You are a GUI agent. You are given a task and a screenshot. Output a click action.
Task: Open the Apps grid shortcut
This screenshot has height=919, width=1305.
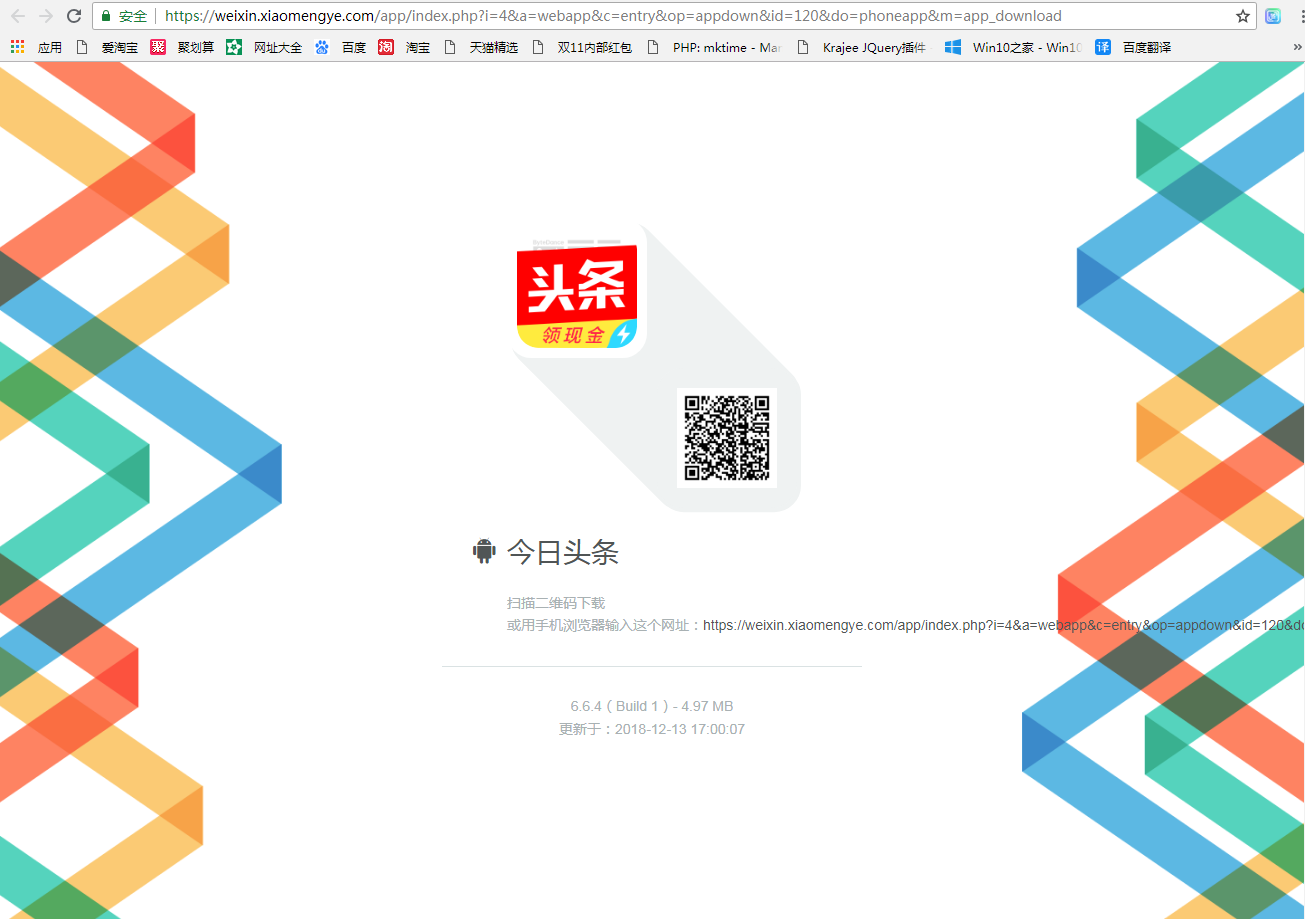coord(36,47)
